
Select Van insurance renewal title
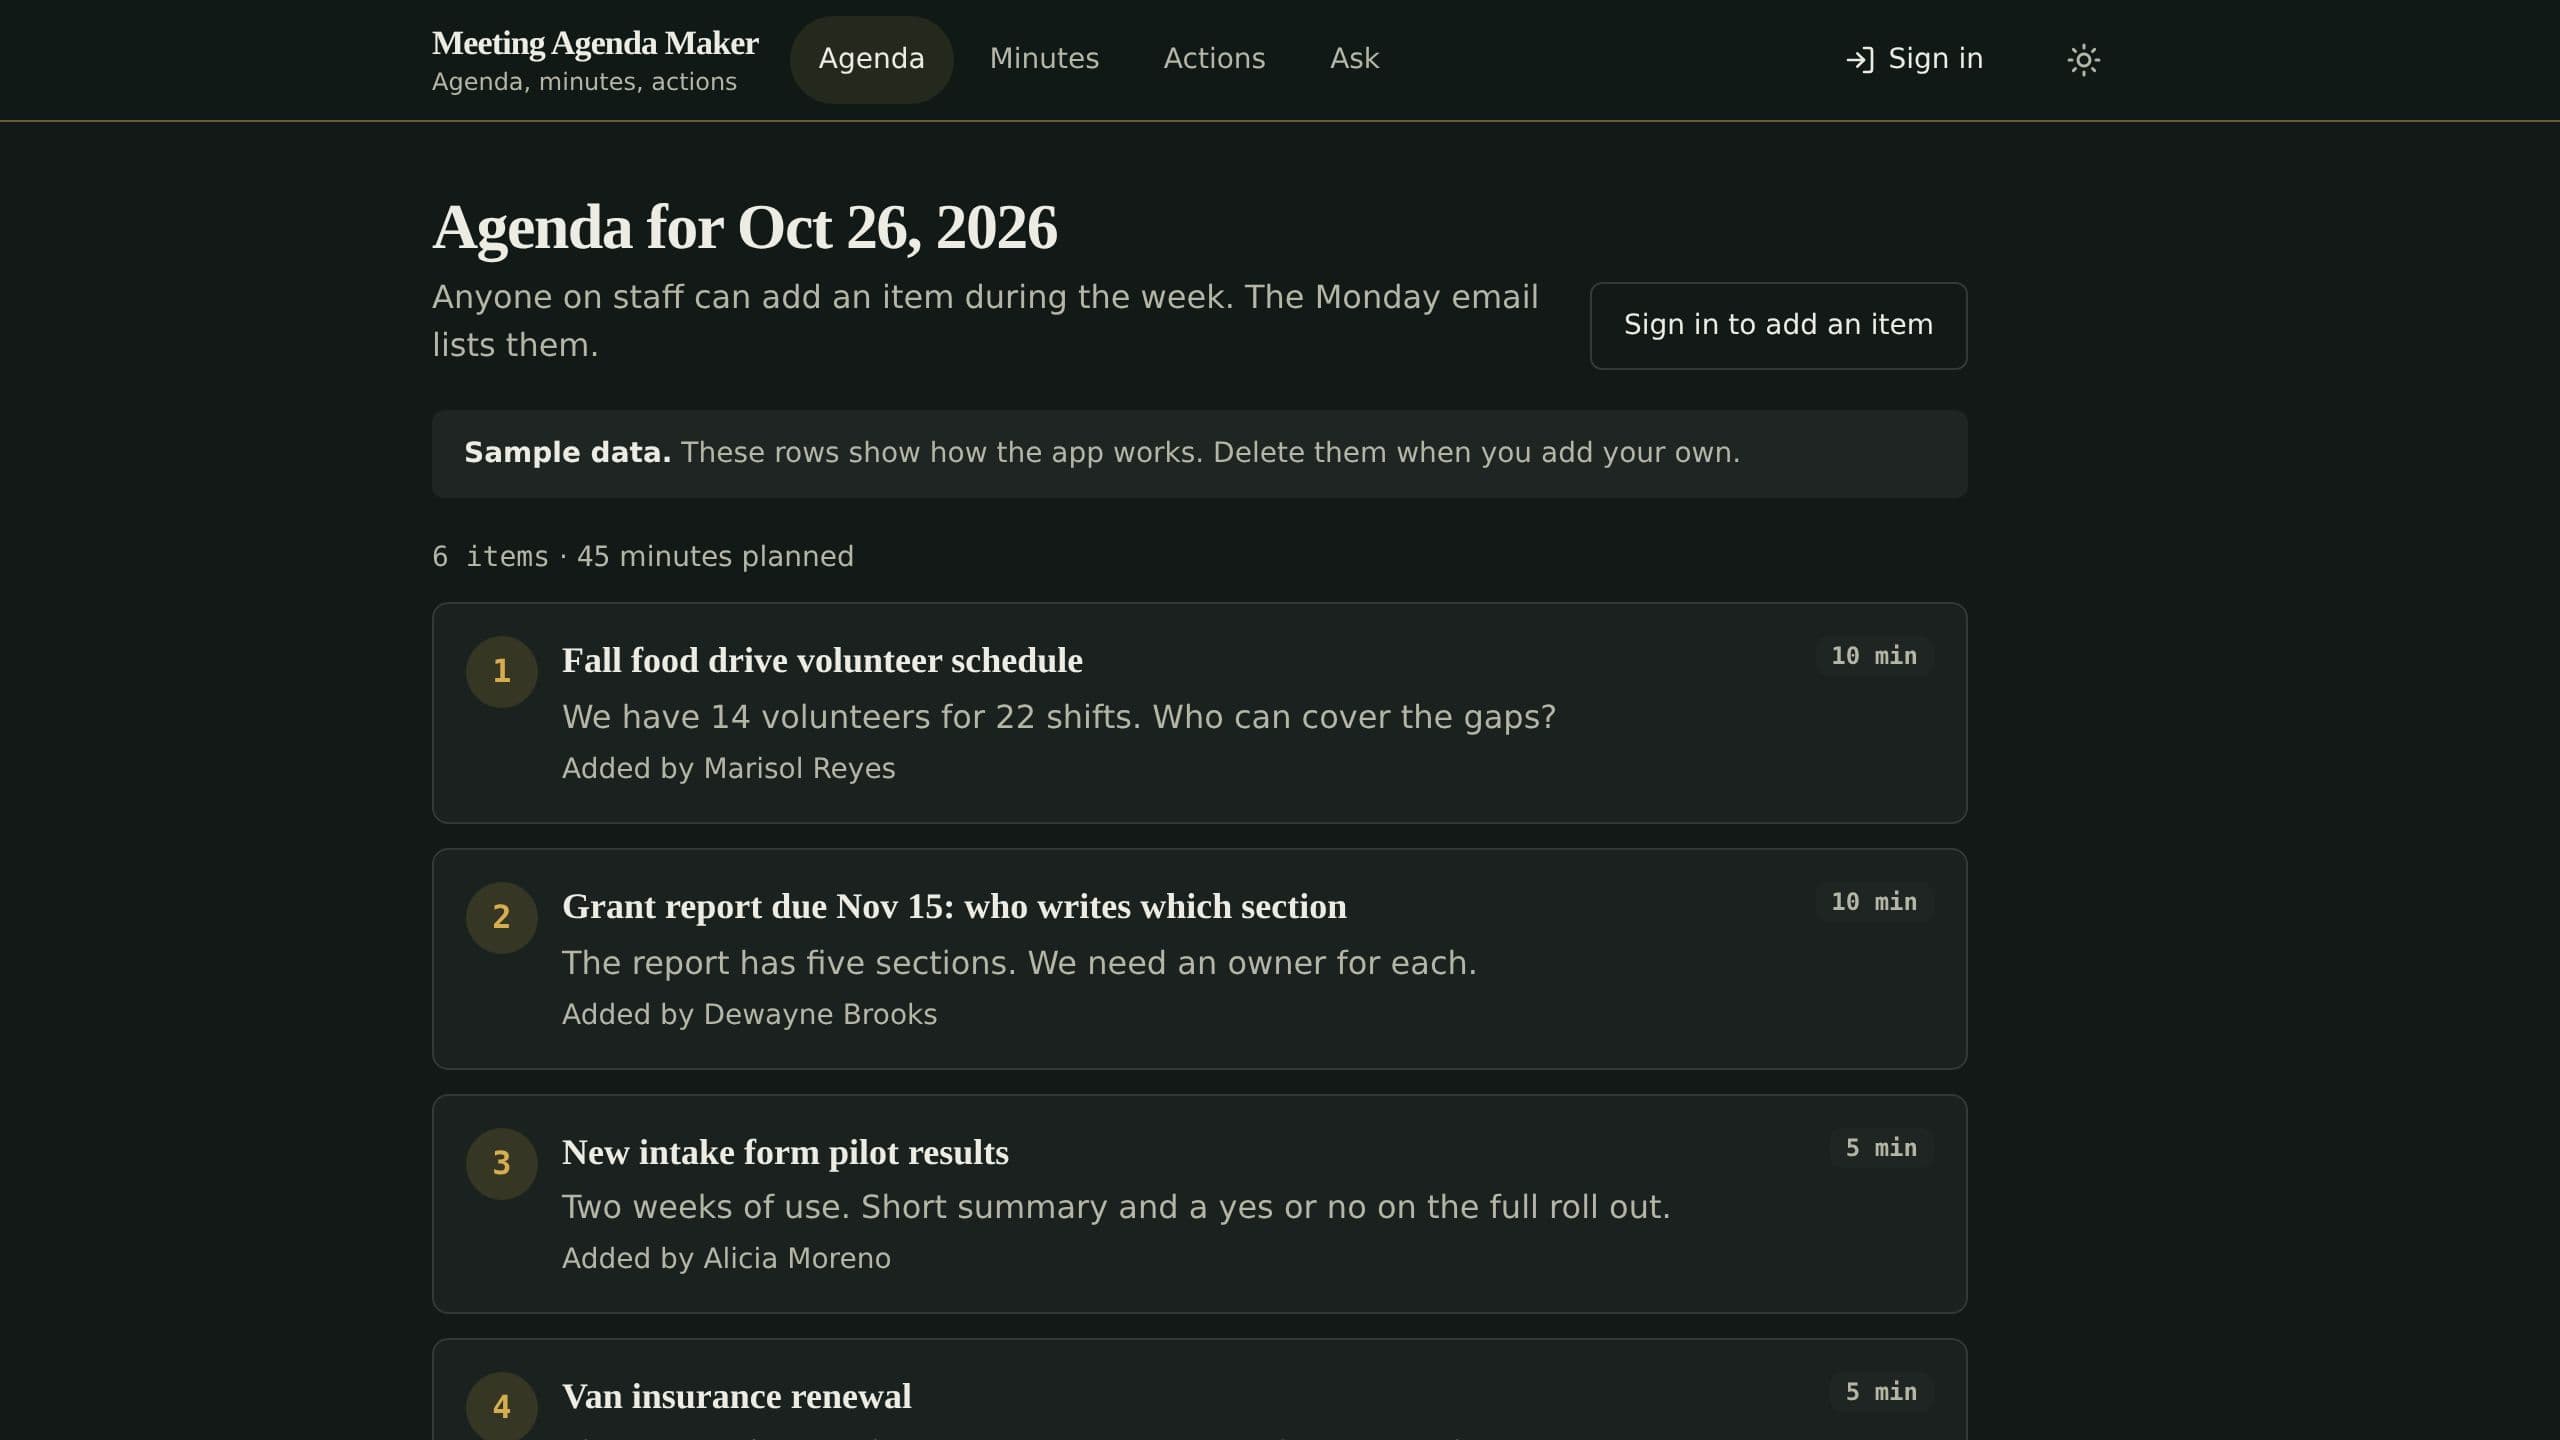[x=737, y=1397]
